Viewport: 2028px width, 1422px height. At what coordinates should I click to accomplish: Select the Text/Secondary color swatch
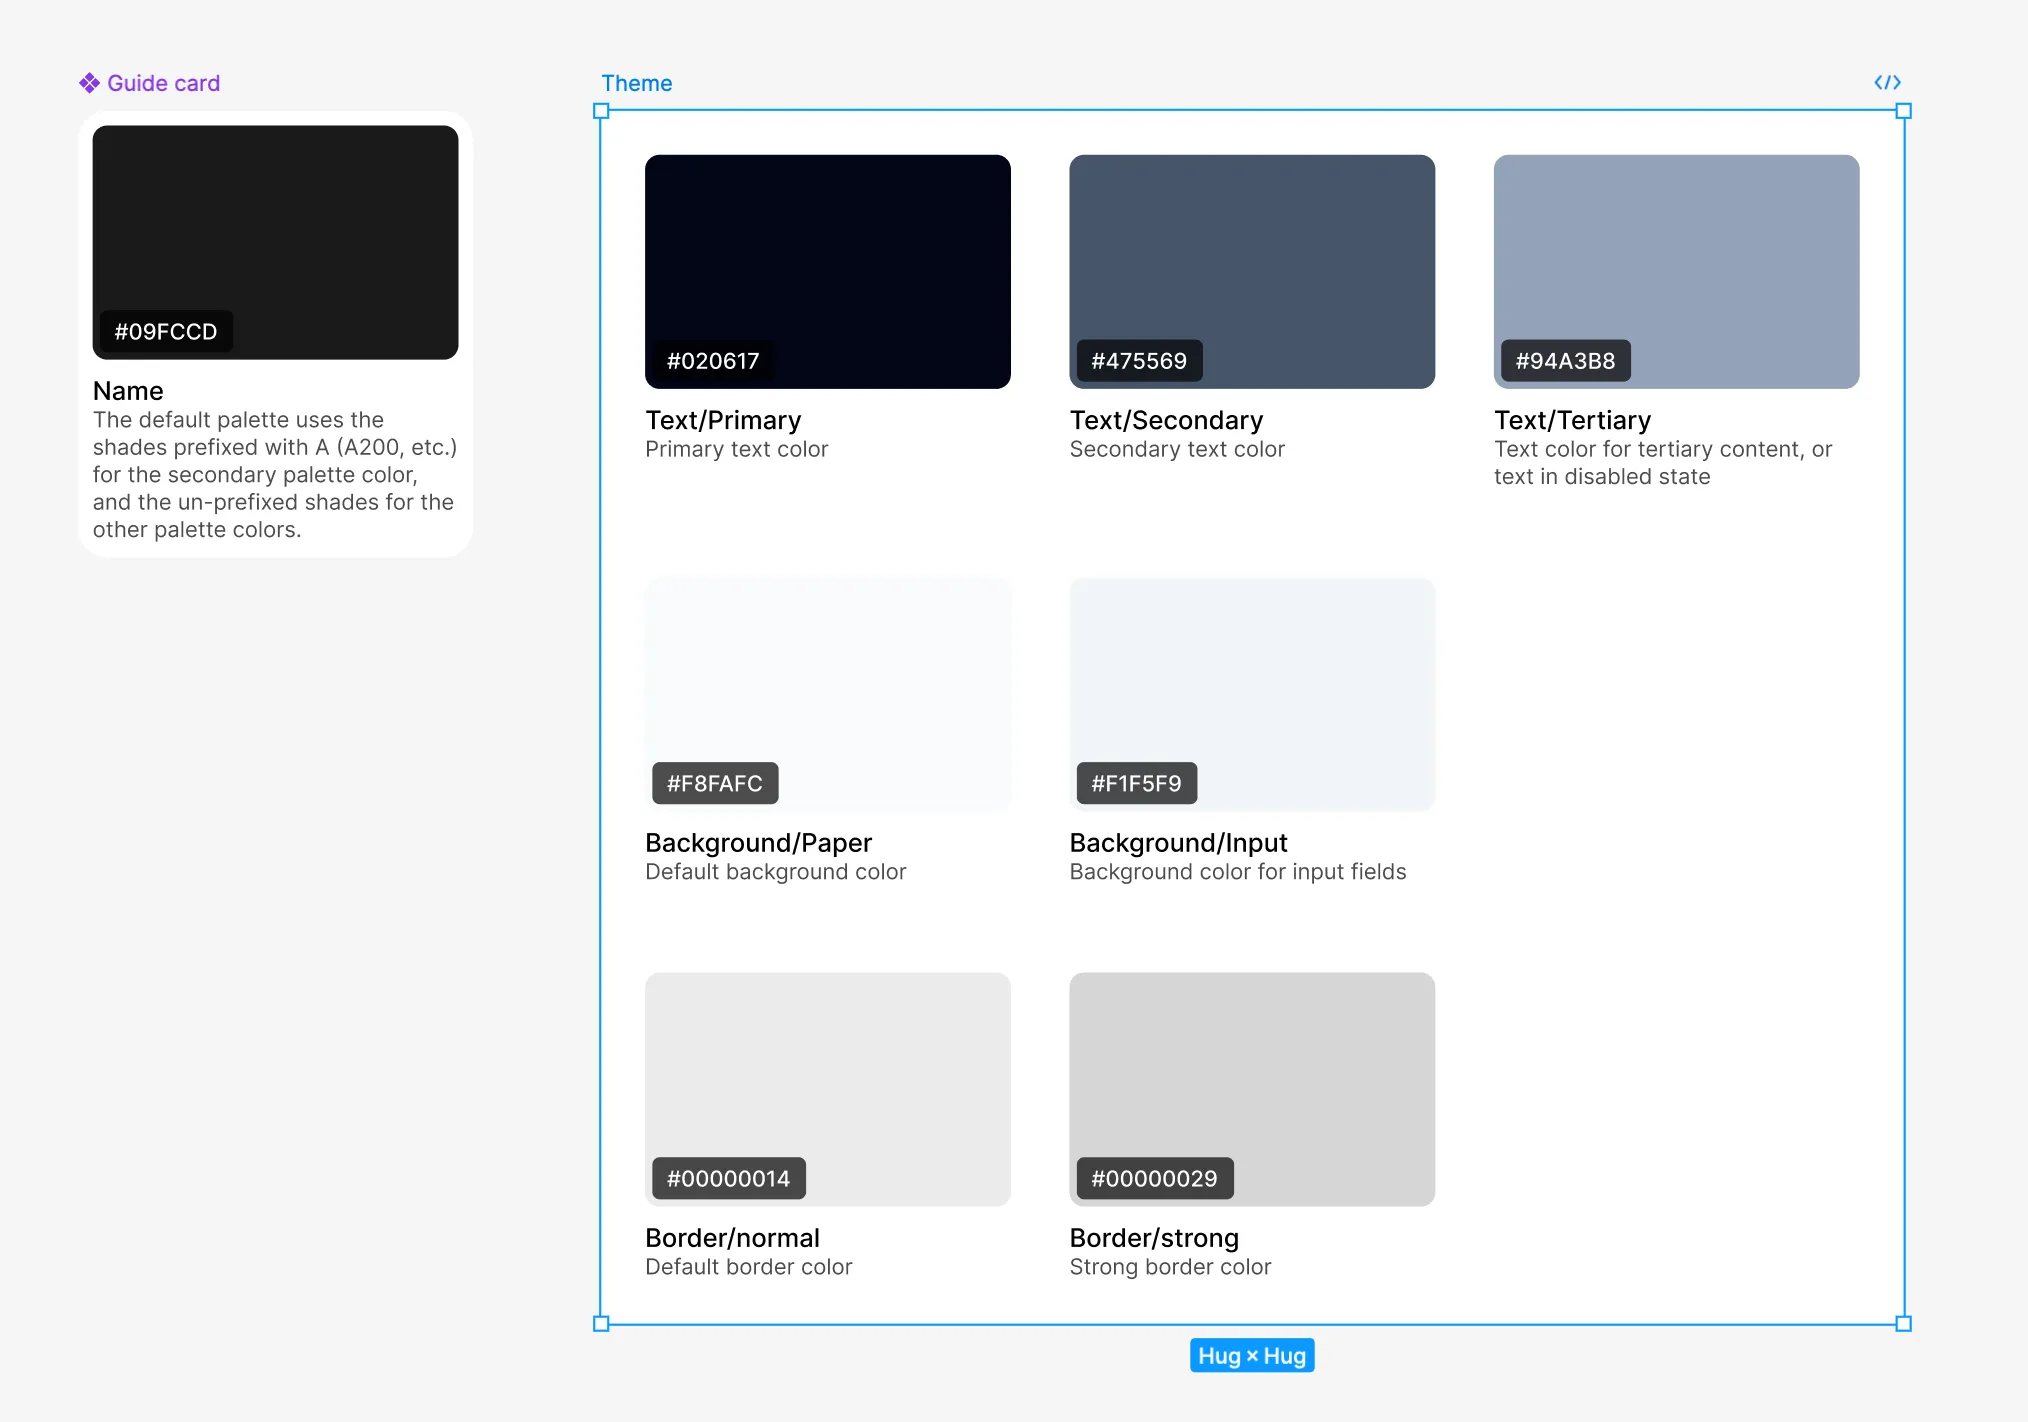[1252, 271]
